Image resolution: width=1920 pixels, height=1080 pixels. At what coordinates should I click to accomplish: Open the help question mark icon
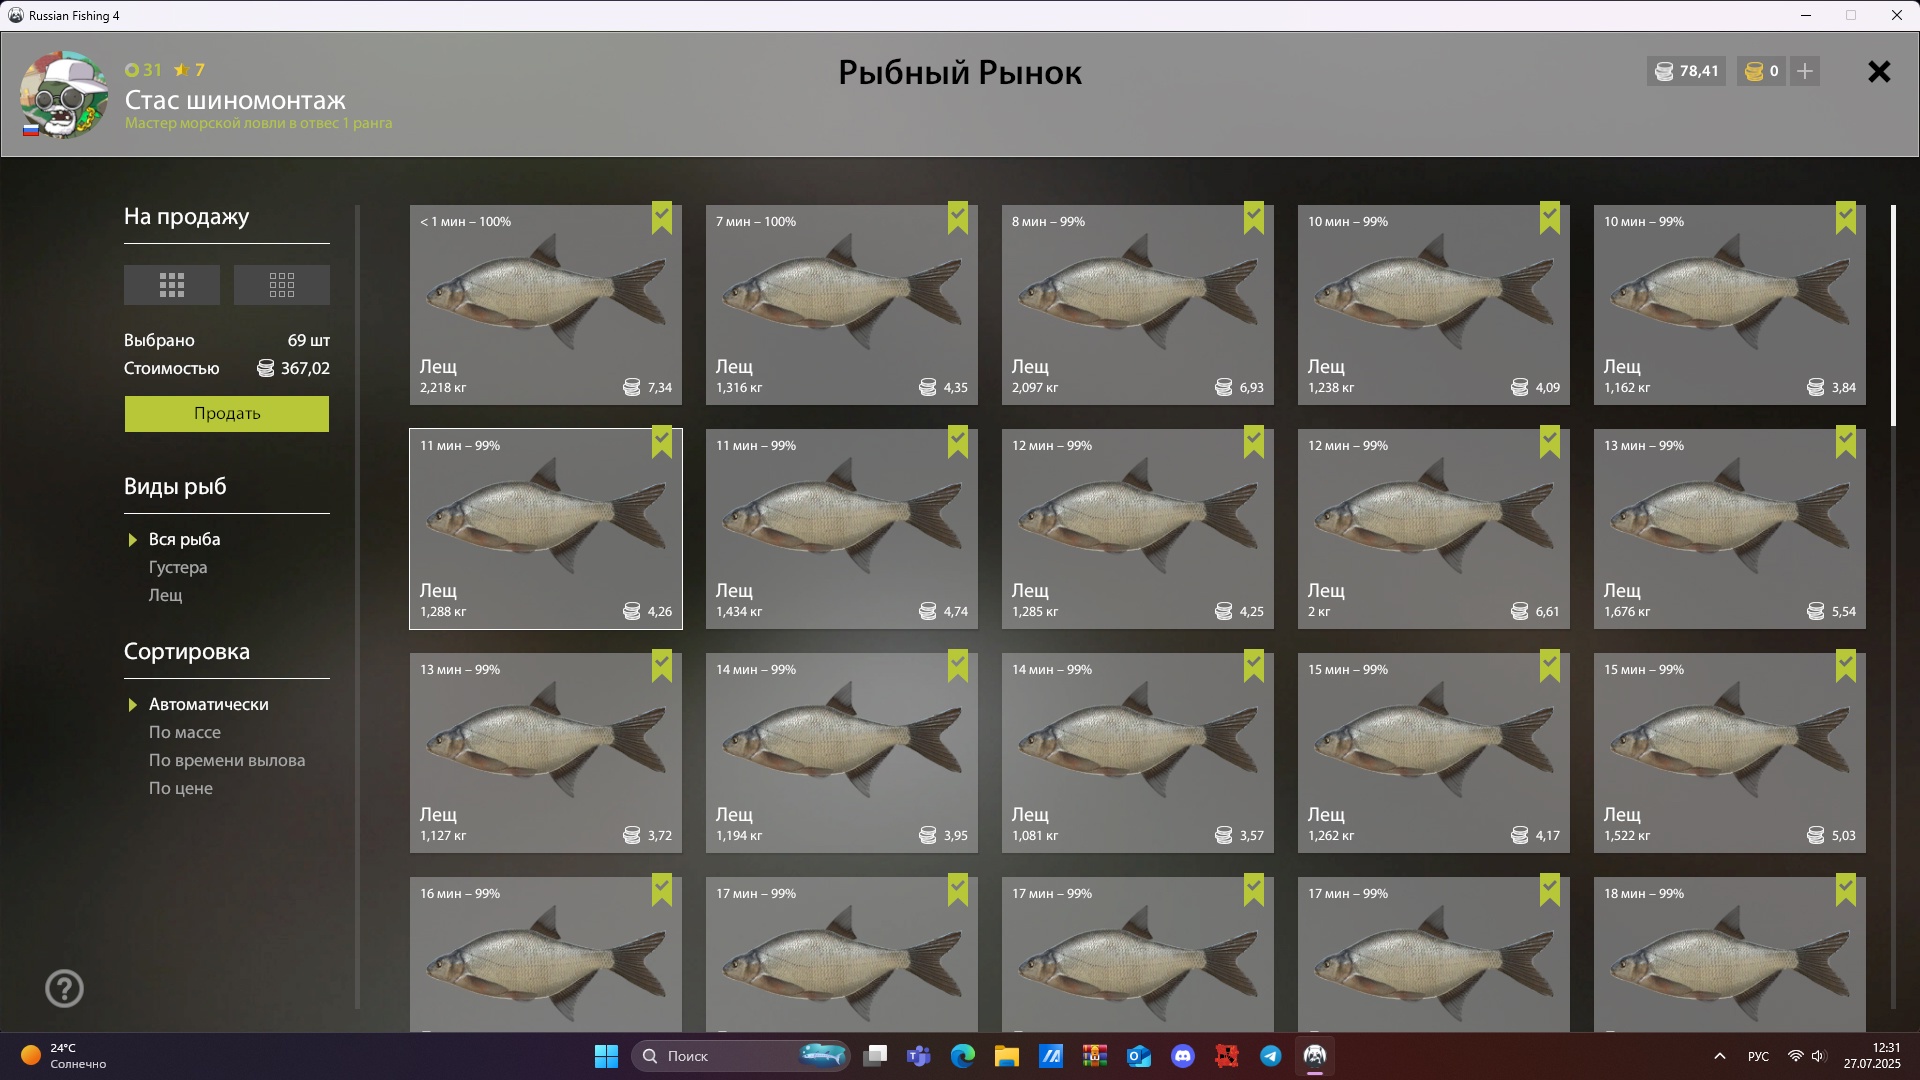tap(64, 988)
